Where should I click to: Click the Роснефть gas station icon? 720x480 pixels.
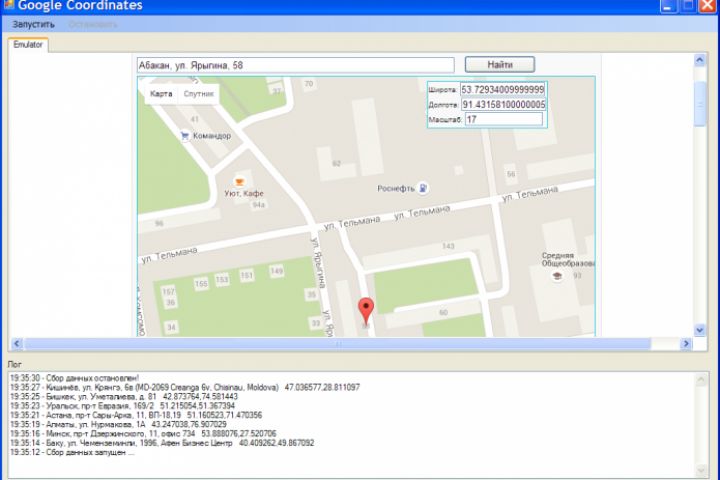tap(423, 188)
